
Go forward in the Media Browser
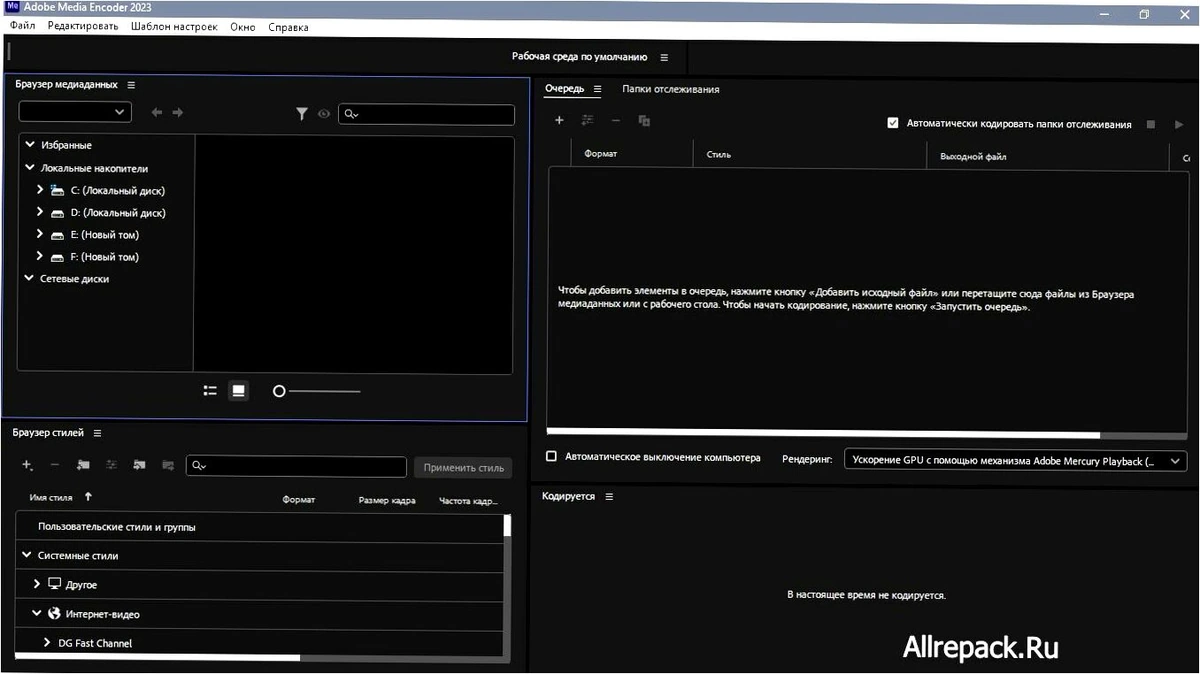tap(178, 113)
